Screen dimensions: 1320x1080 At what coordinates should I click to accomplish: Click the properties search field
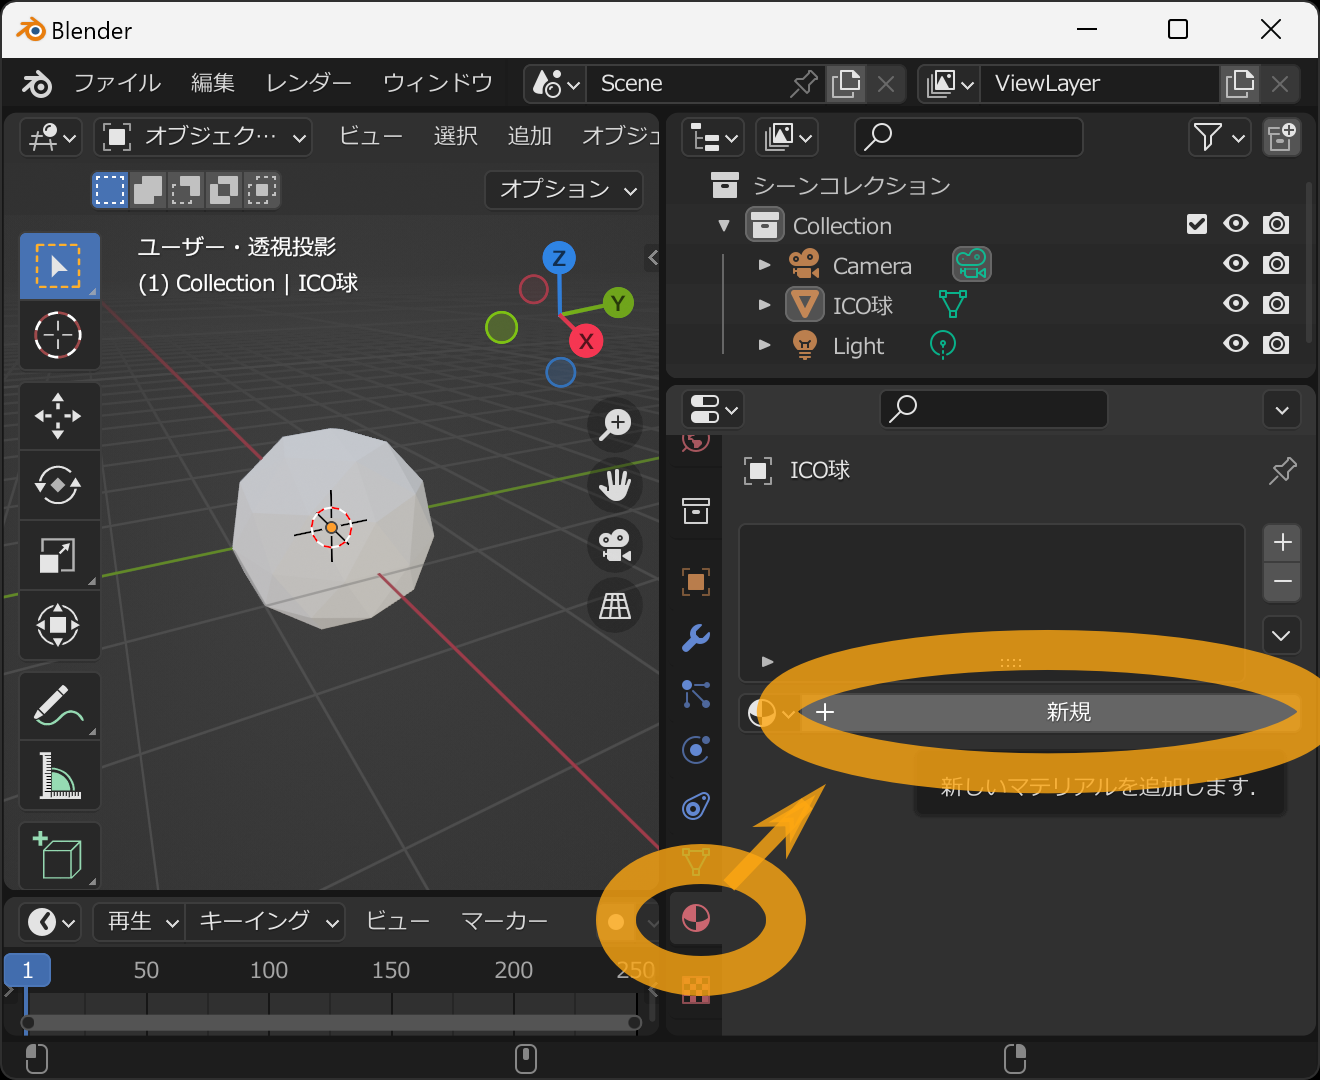pyautogui.click(x=994, y=409)
